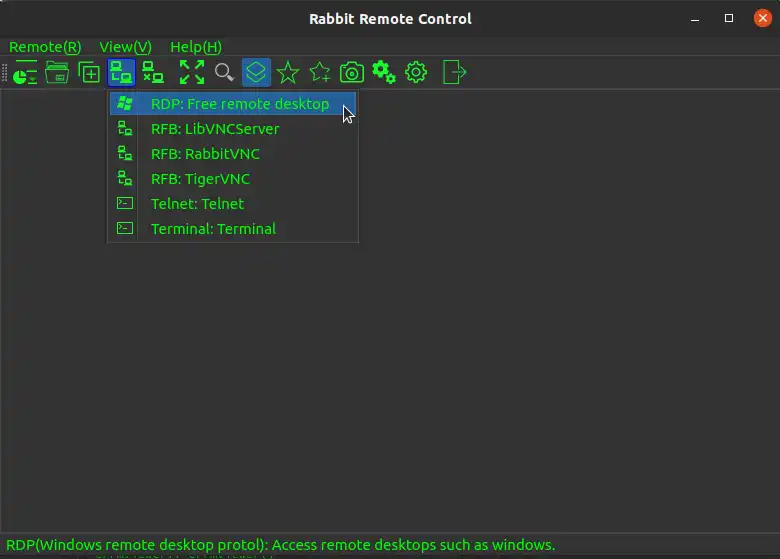Image resolution: width=780 pixels, height=559 pixels.
Task: Open the Remote(R) menu
Action: 45,47
